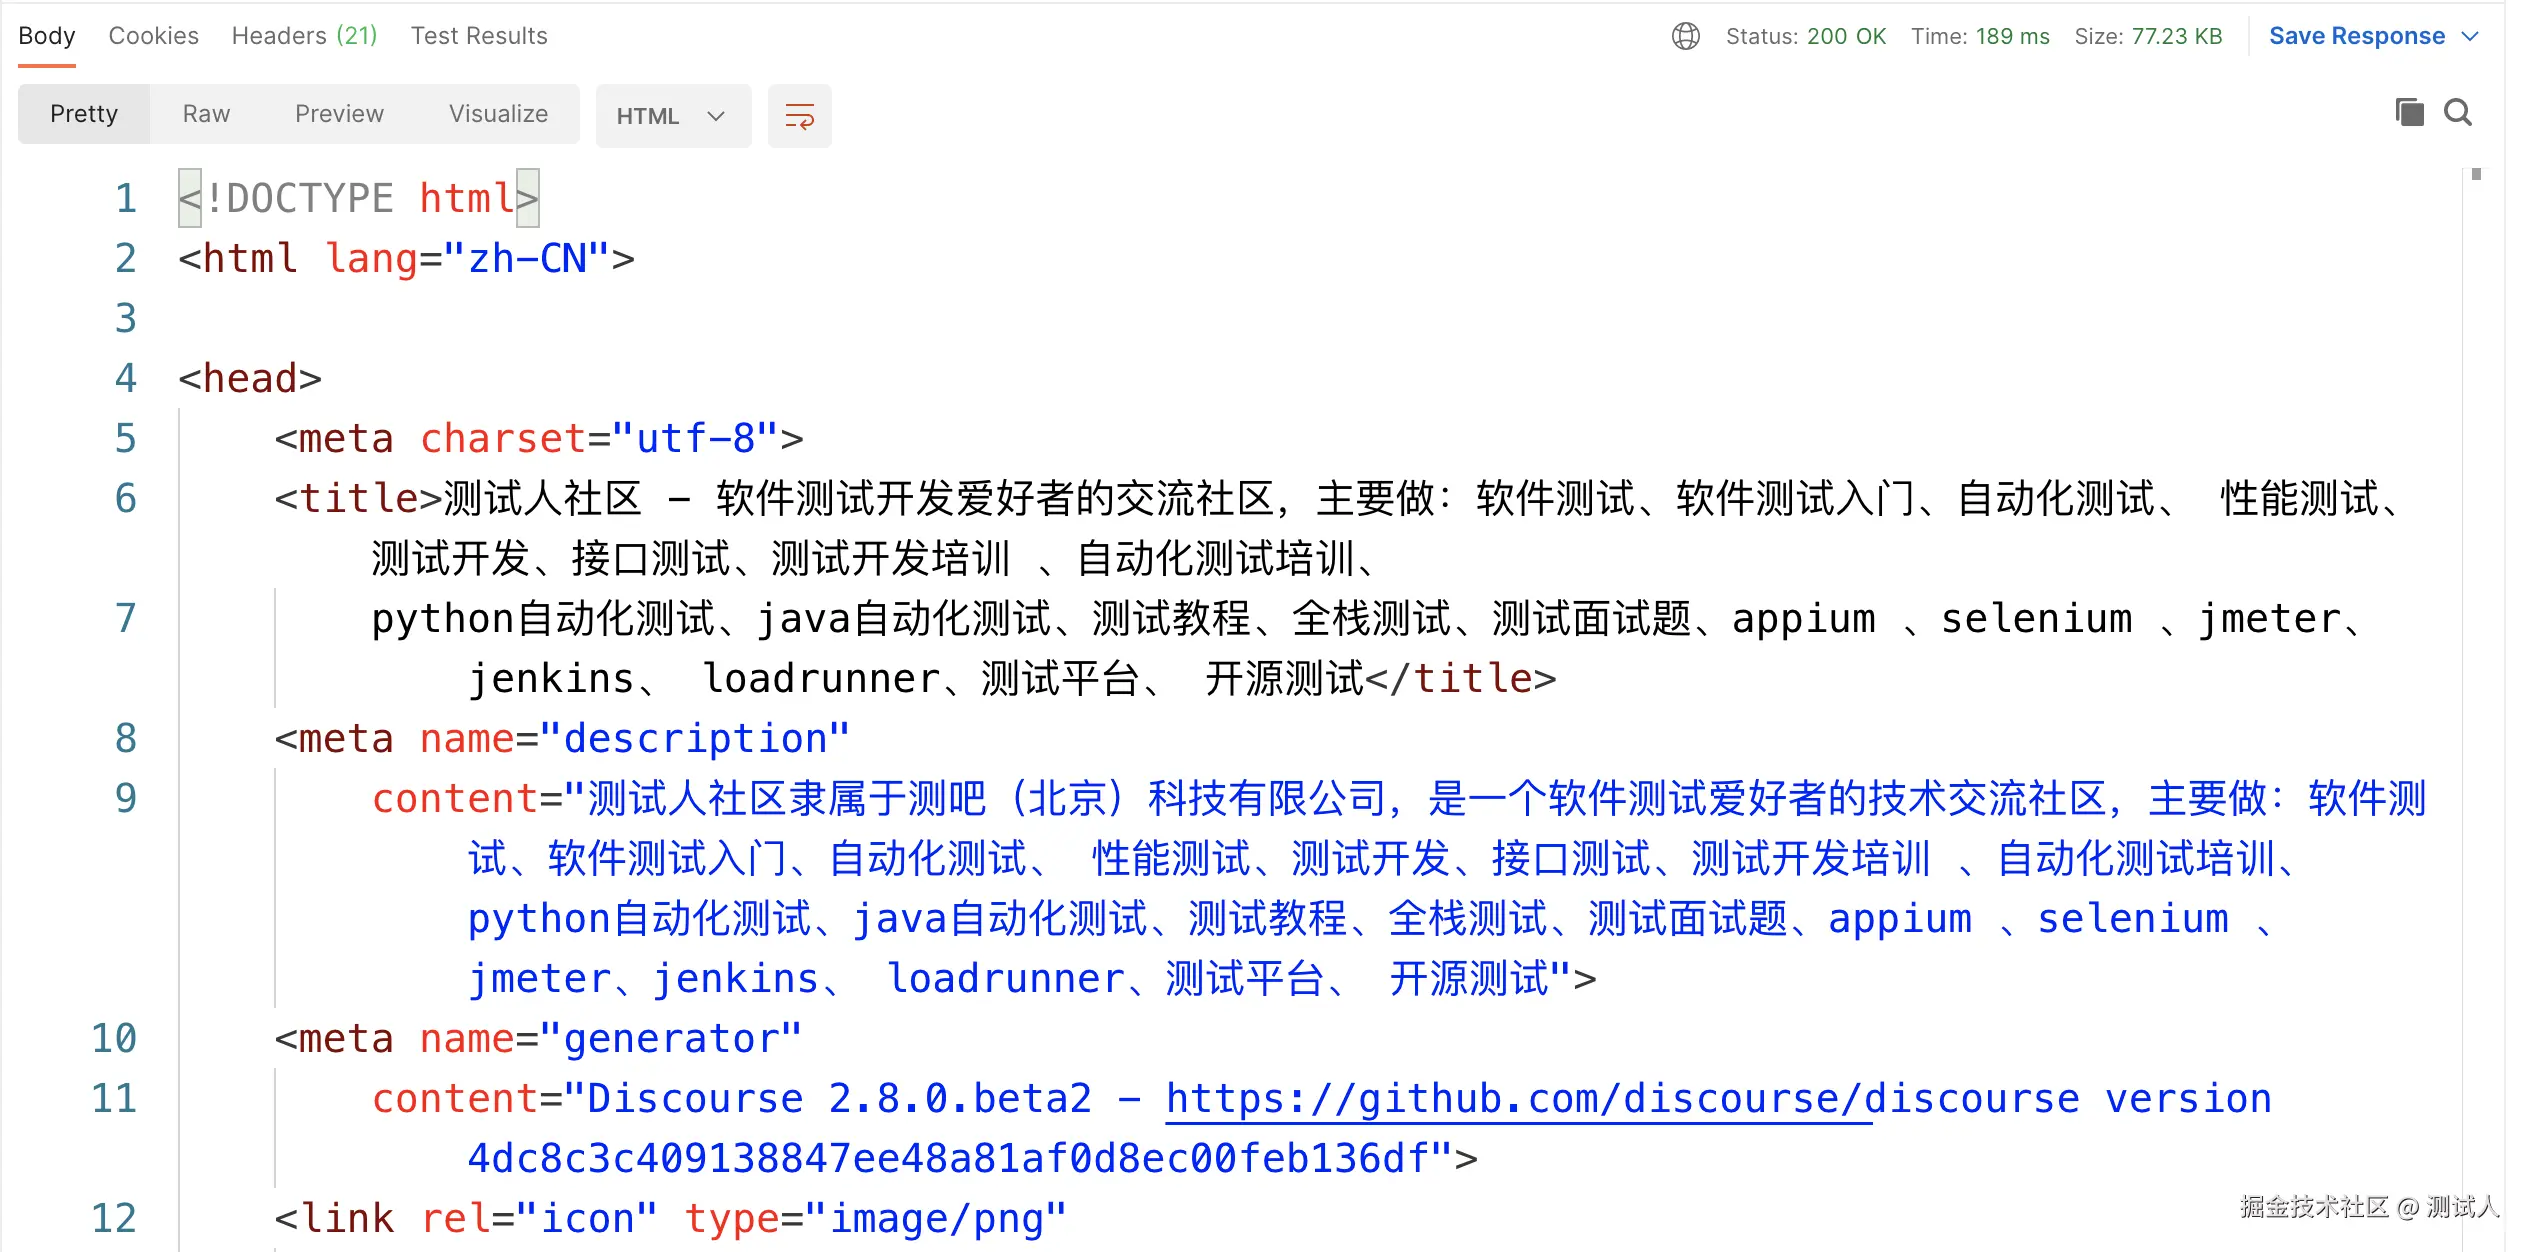Click the vertical scrollbar thumb
This screenshot has width=2532, height=1252.
coord(2476,174)
